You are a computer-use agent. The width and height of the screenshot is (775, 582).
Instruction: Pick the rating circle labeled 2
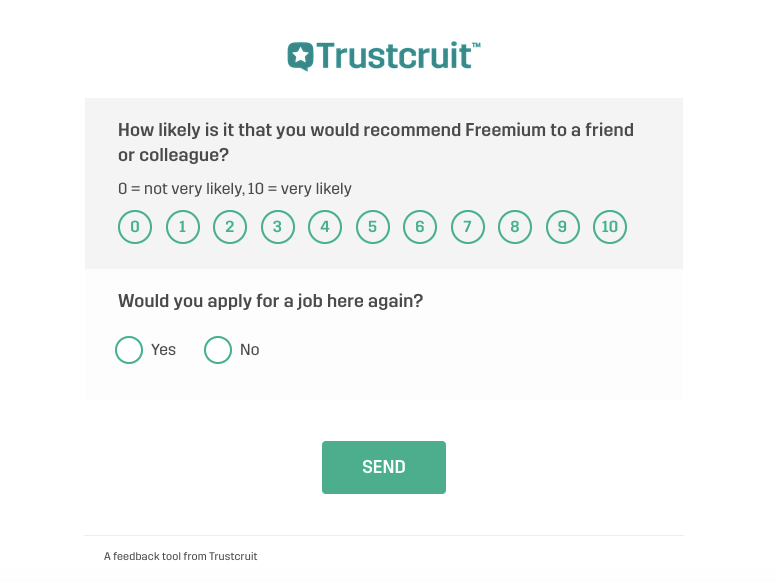pos(230,227)
